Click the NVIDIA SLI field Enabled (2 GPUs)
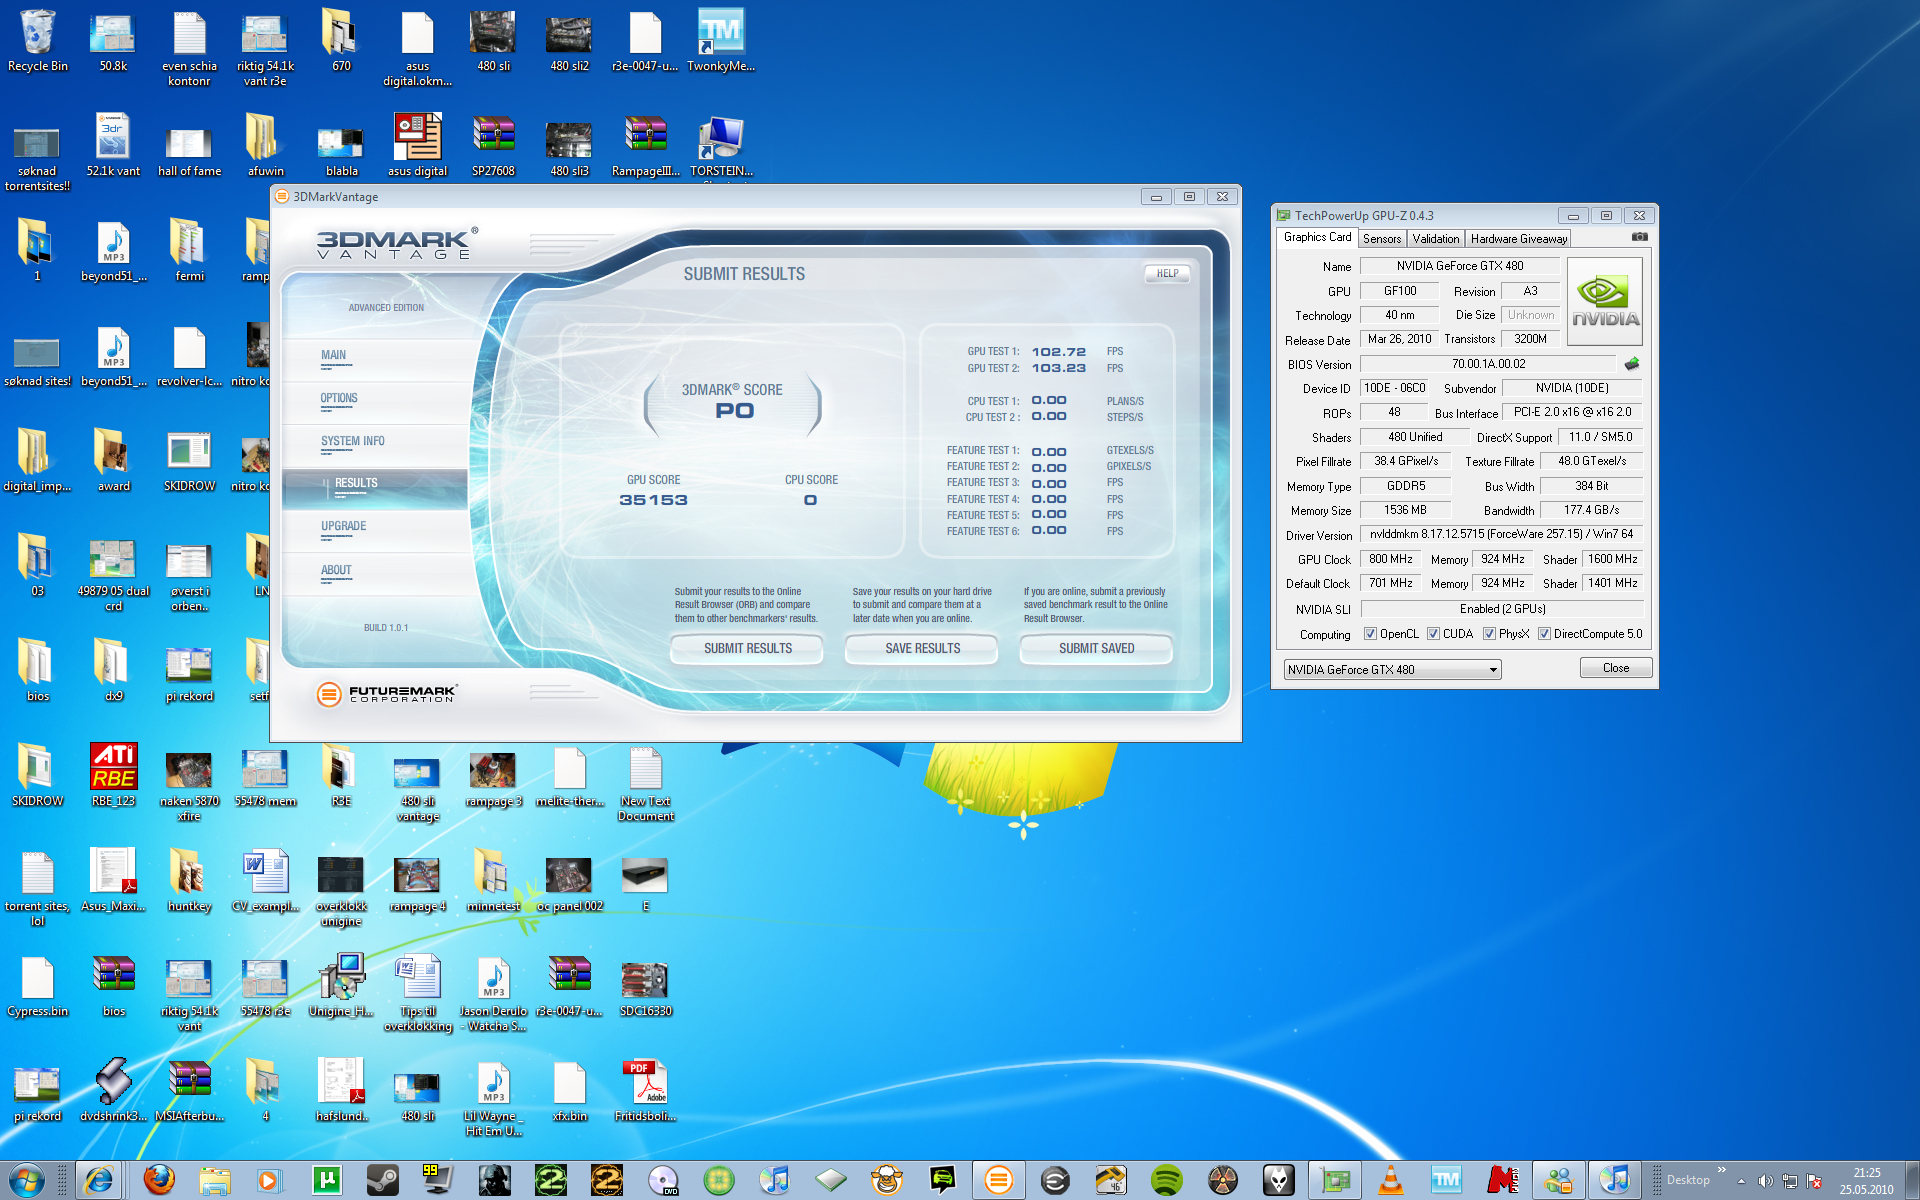The height and width of the screenshot is (1200, 1920). 1501,609
